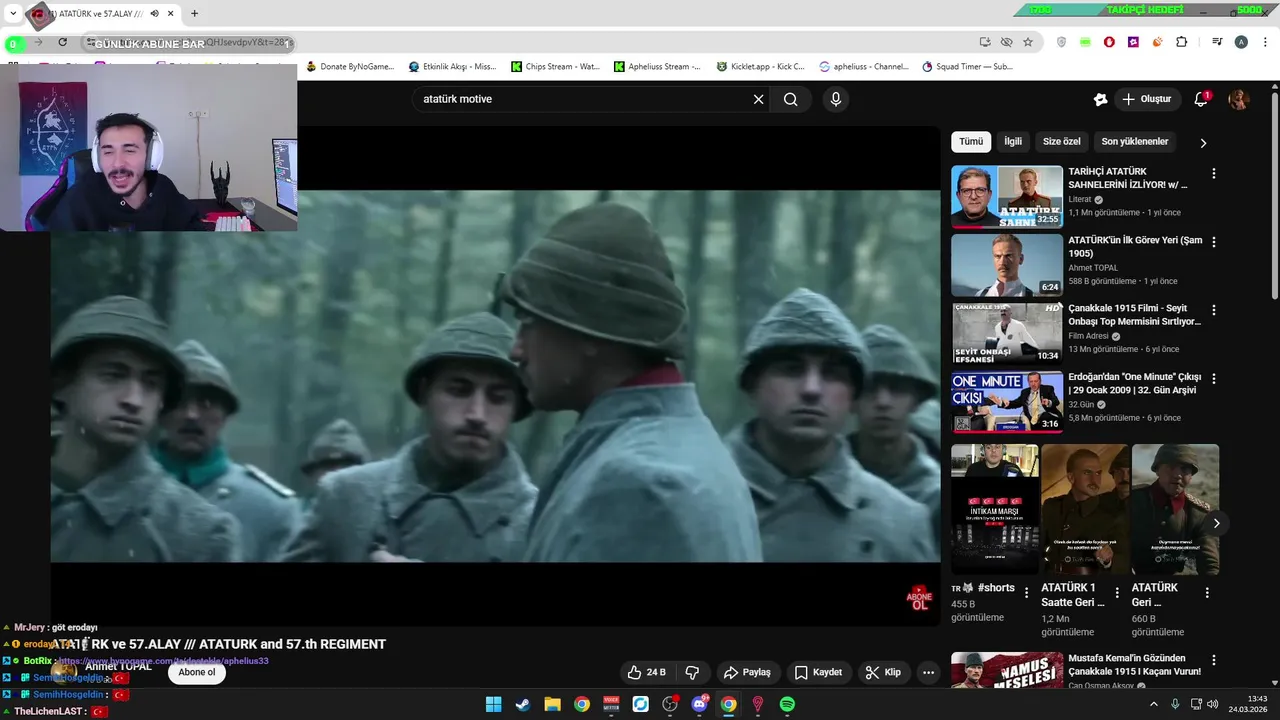Share the video using Paylaş
Viewport: 1280px width, 720px height.
747,672
